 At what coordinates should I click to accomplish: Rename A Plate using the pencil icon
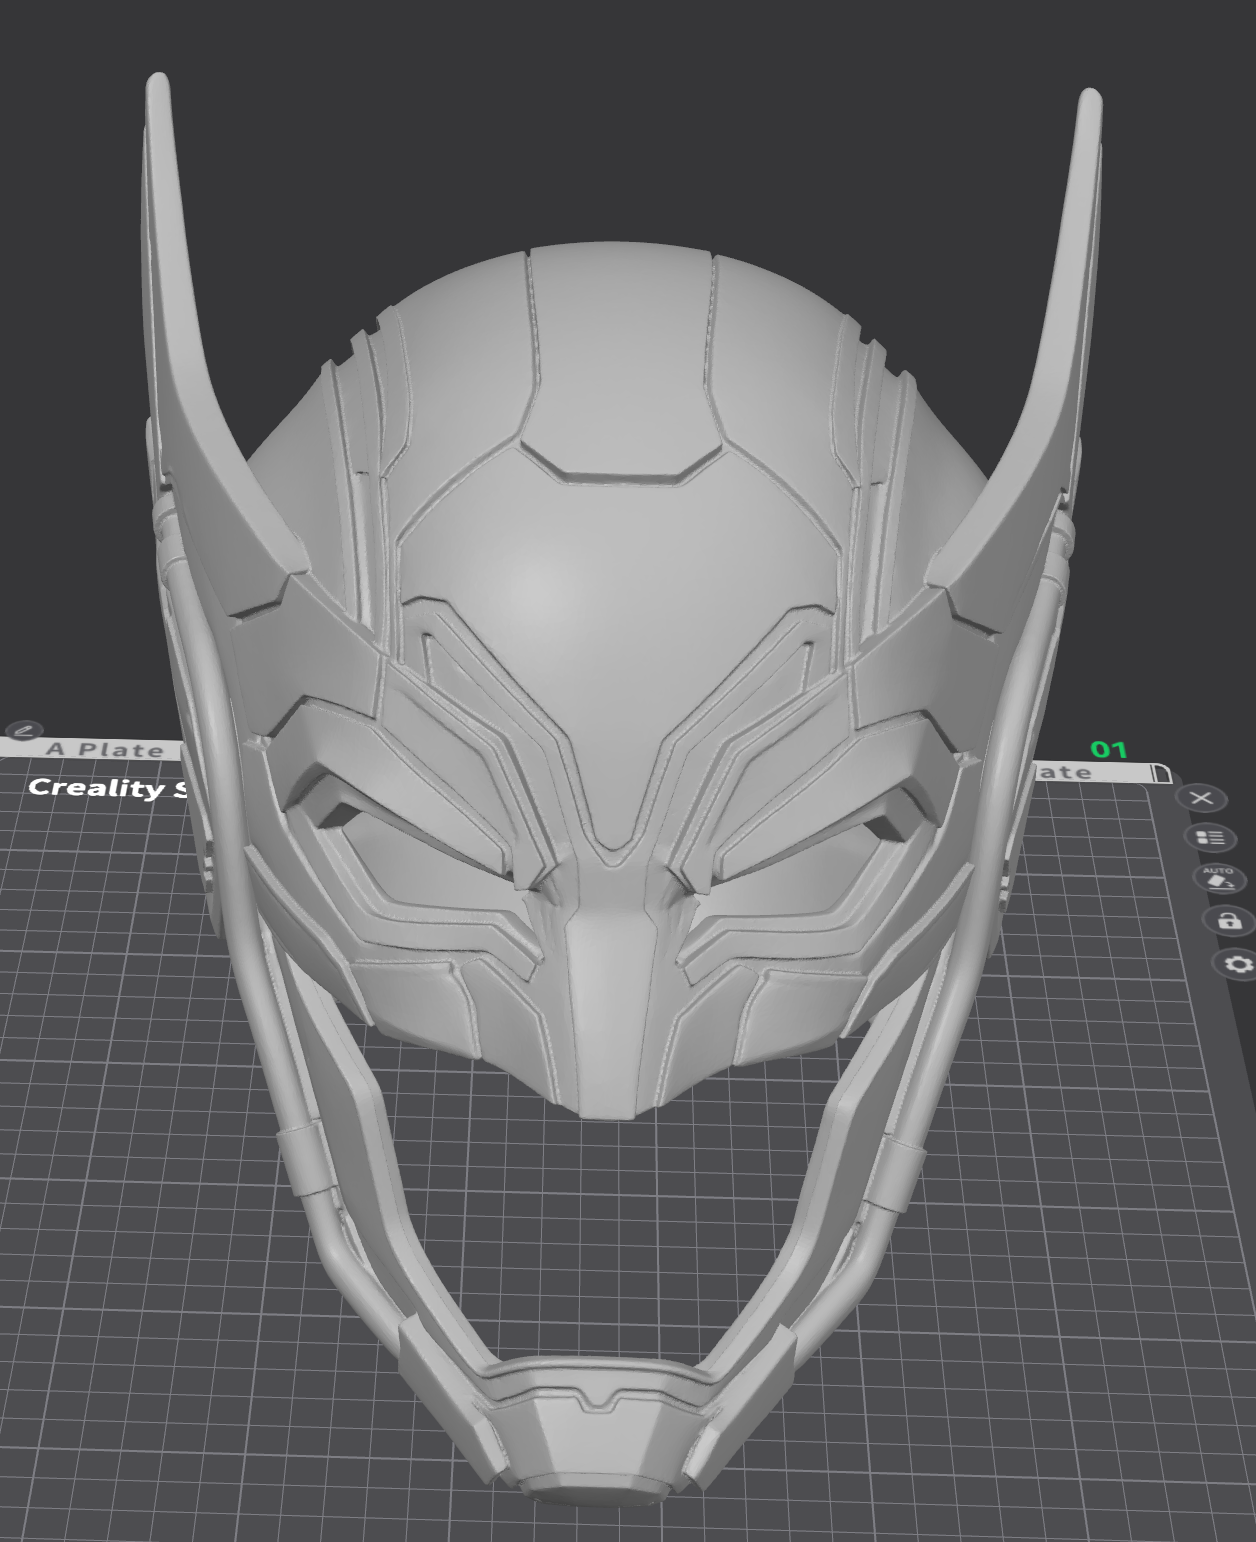coord(23,729)
